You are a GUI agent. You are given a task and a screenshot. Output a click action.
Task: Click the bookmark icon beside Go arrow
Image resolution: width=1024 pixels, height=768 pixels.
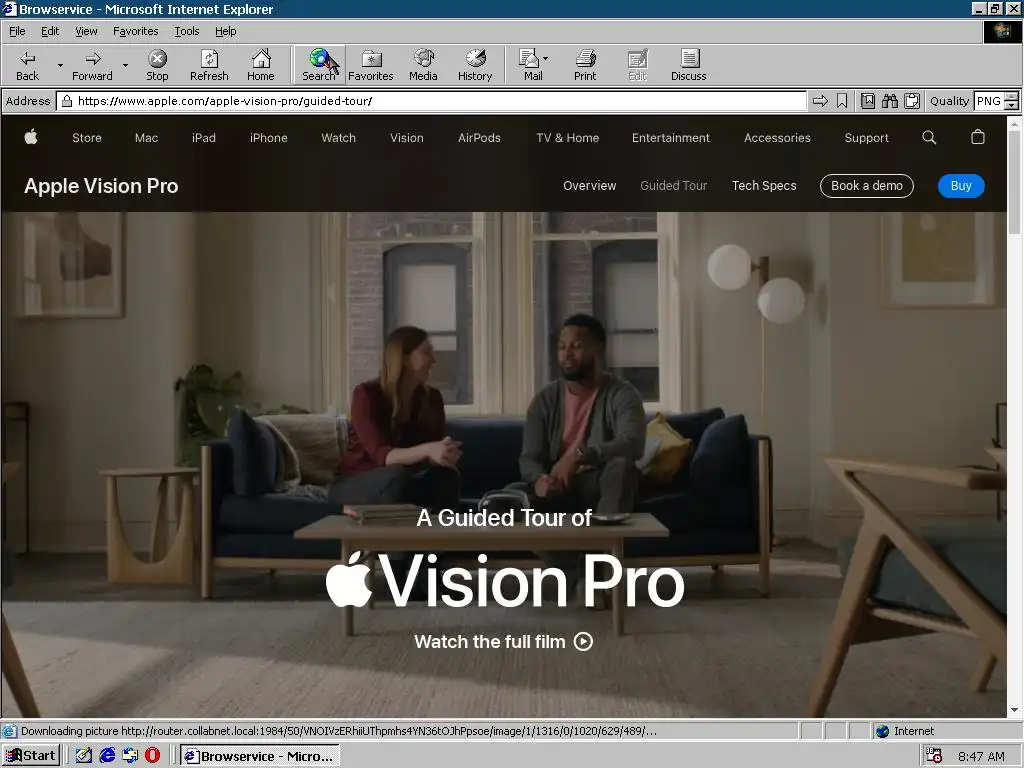pos(842,101)
